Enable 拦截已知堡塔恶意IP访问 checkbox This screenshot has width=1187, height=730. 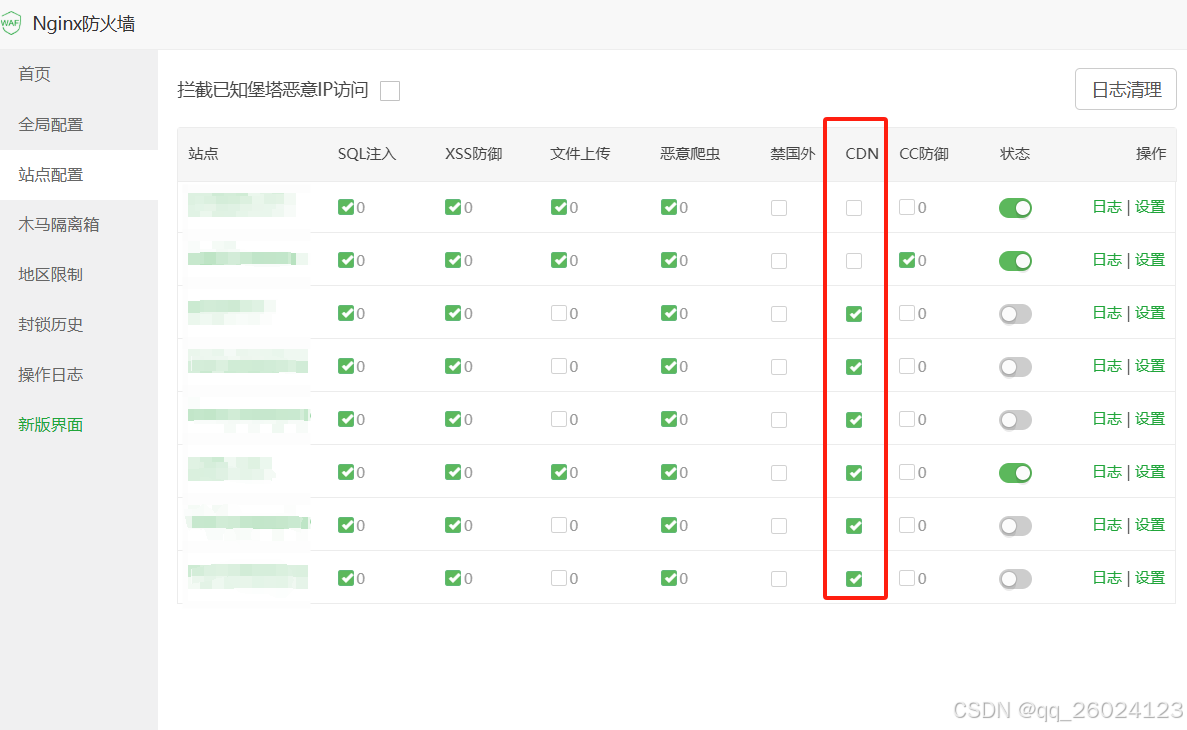(x=390, y=91)
